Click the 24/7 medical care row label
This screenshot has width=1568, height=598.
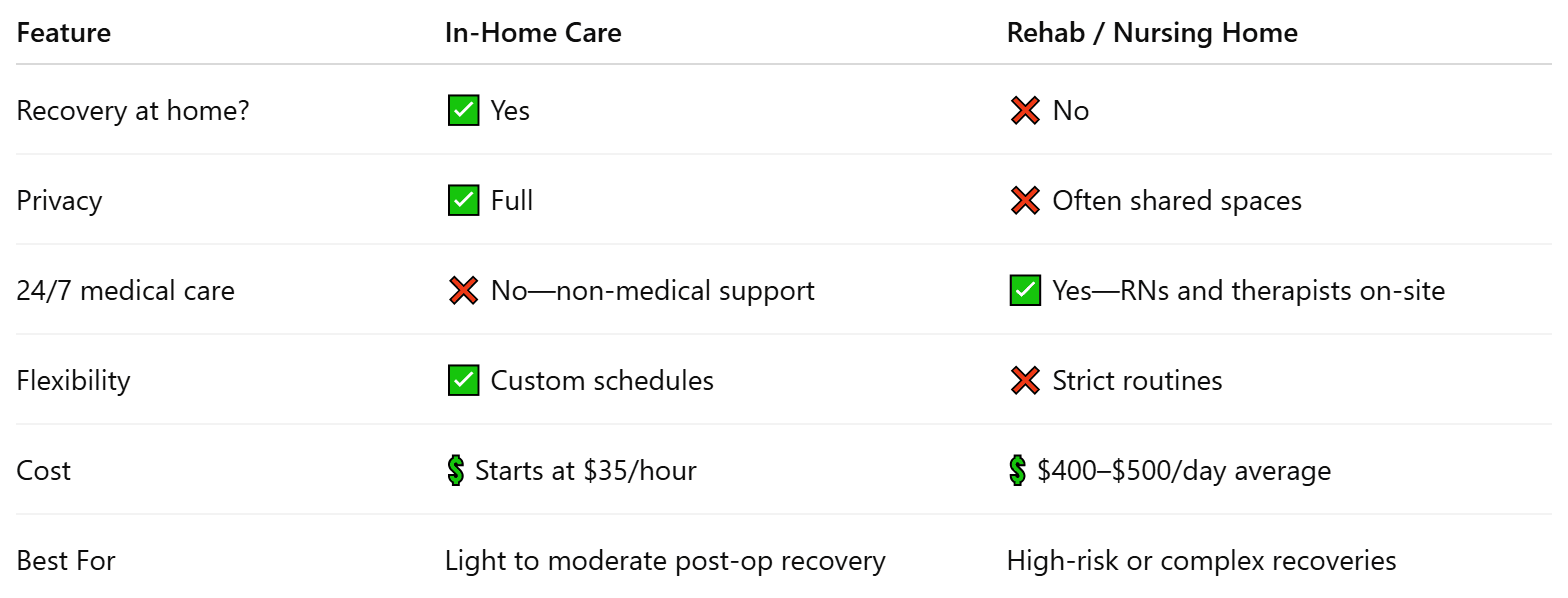pos(125,291)
